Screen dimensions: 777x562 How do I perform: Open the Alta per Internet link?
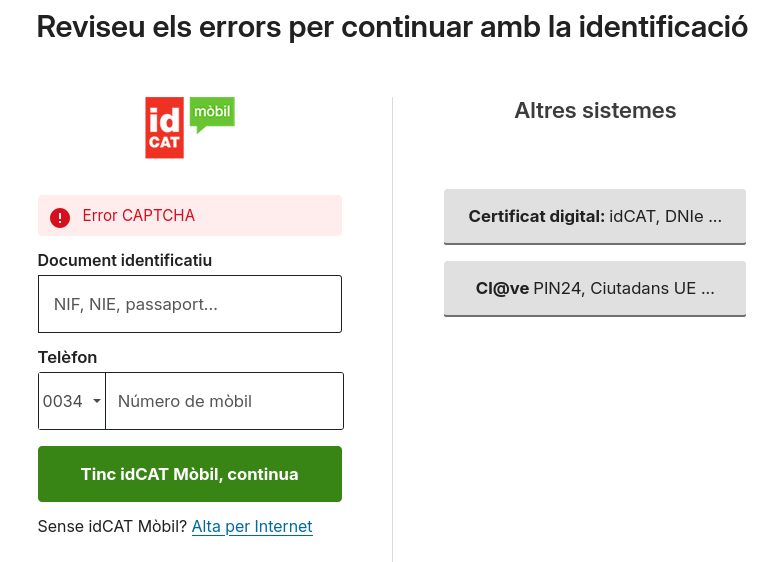(252, 526)
